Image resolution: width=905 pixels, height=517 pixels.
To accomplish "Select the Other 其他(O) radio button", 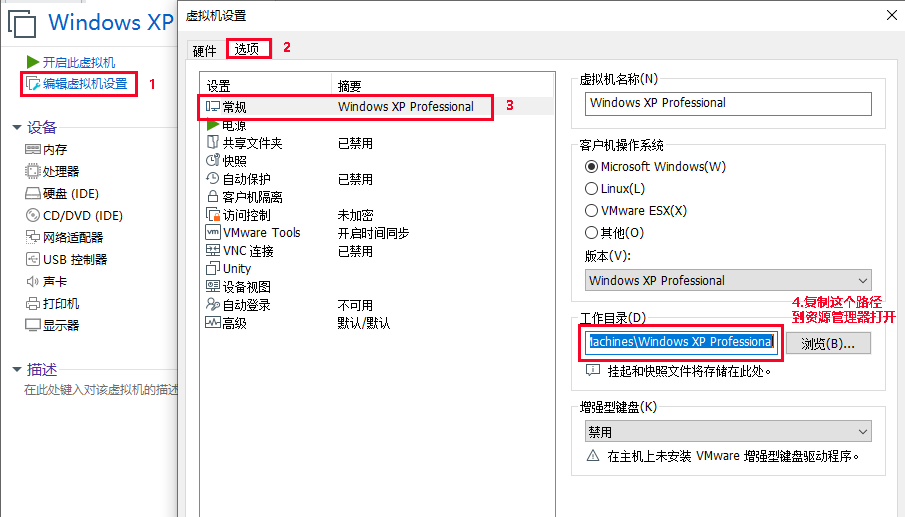I will click(591, 233).
